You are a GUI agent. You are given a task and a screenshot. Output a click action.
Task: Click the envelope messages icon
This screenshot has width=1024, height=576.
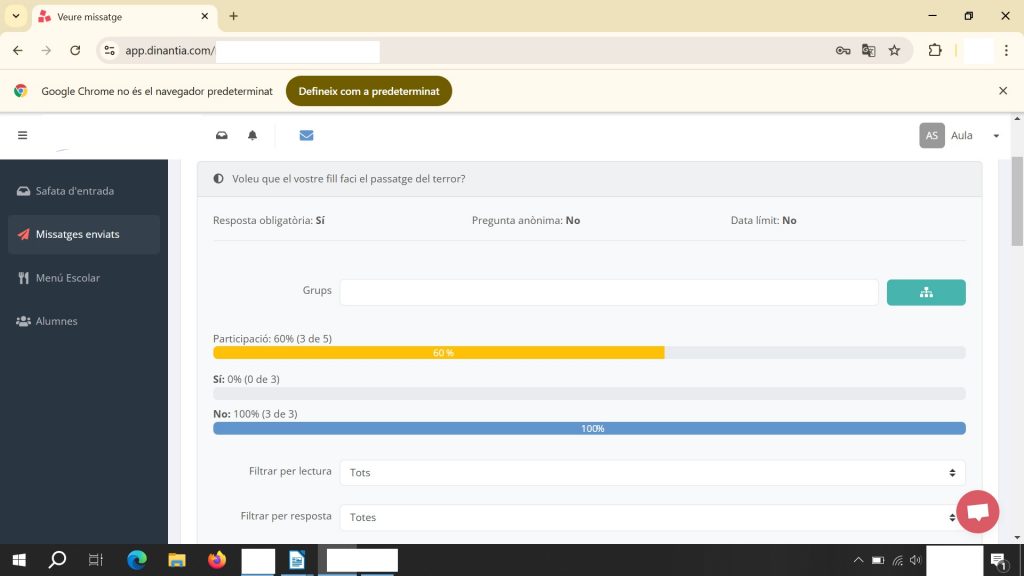[x=306, y=136]
